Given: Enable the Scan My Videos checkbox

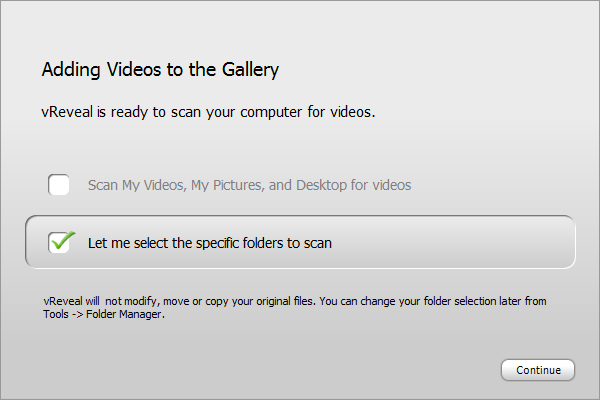Looking at the screenshot, I should (x=59, y=185).
